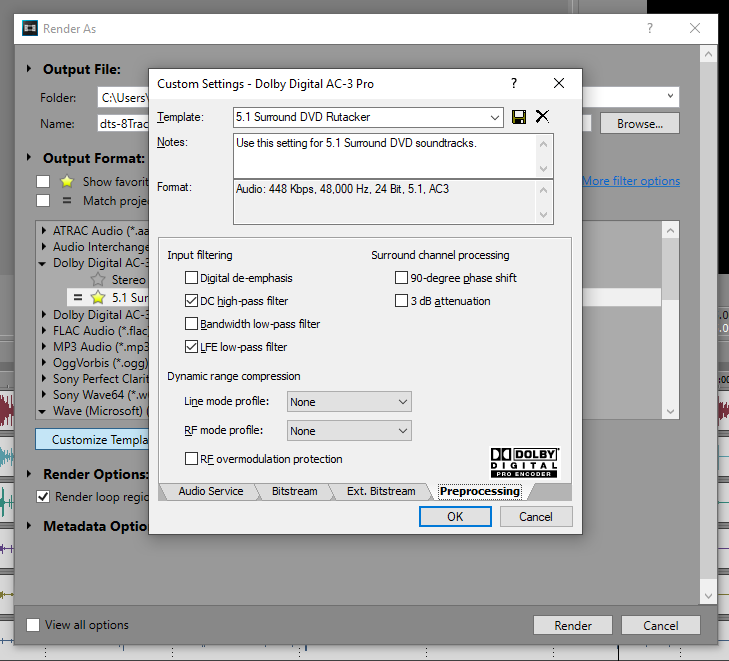Click the Folder path field
The image size is (729, 661).
(x=123, y=98)
